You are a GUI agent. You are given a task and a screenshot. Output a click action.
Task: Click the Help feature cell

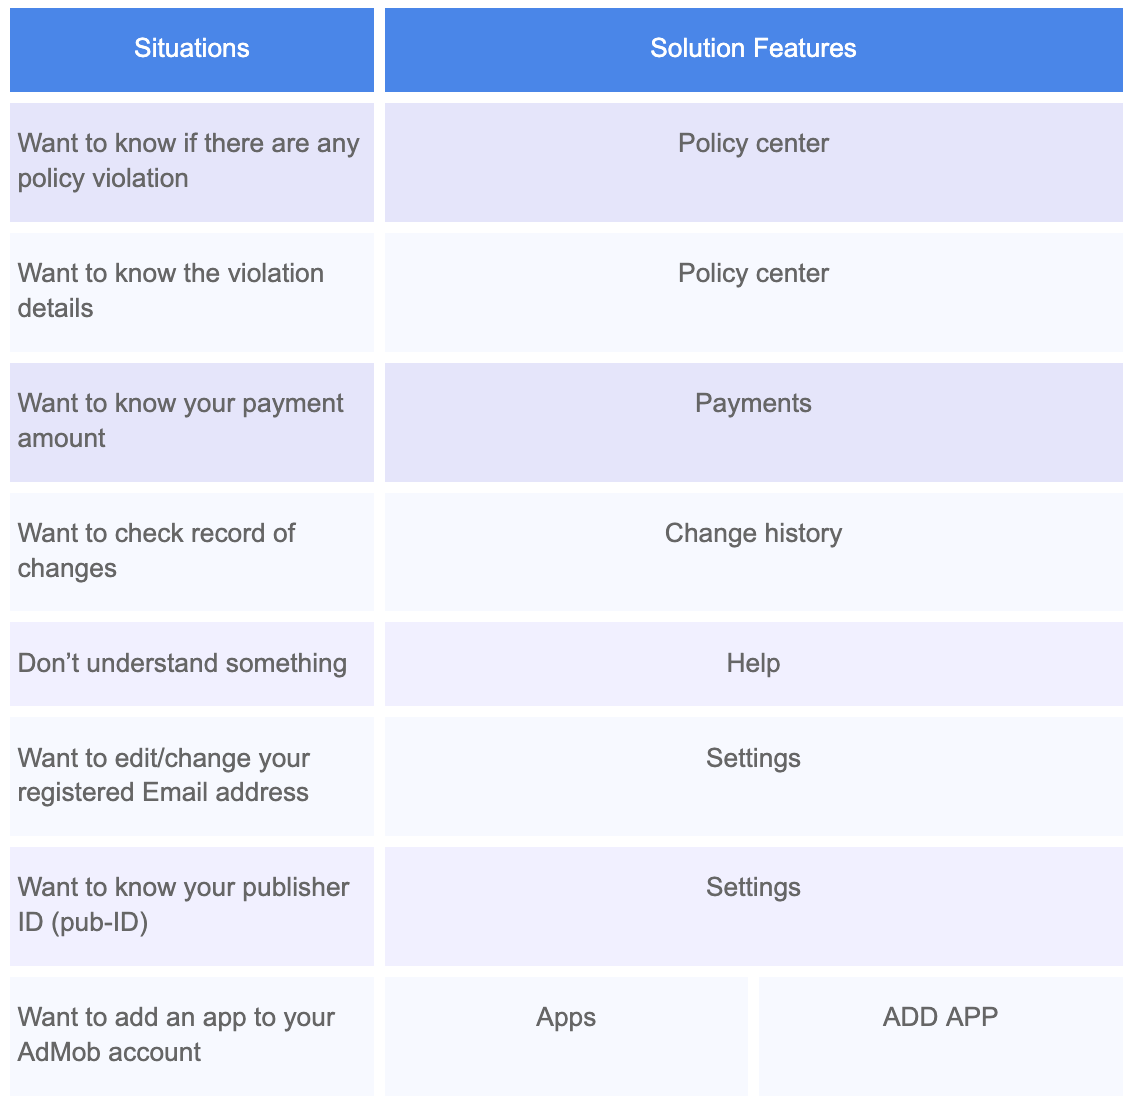753,662
